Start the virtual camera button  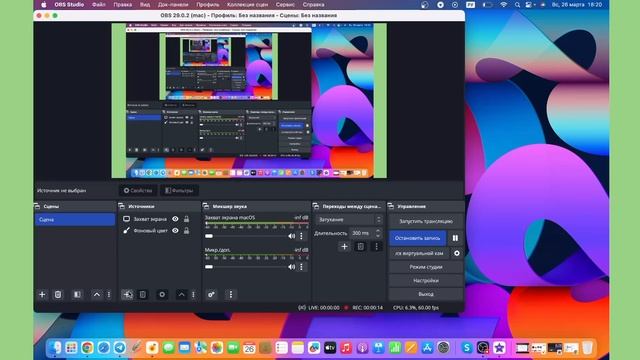click(419, 253)
